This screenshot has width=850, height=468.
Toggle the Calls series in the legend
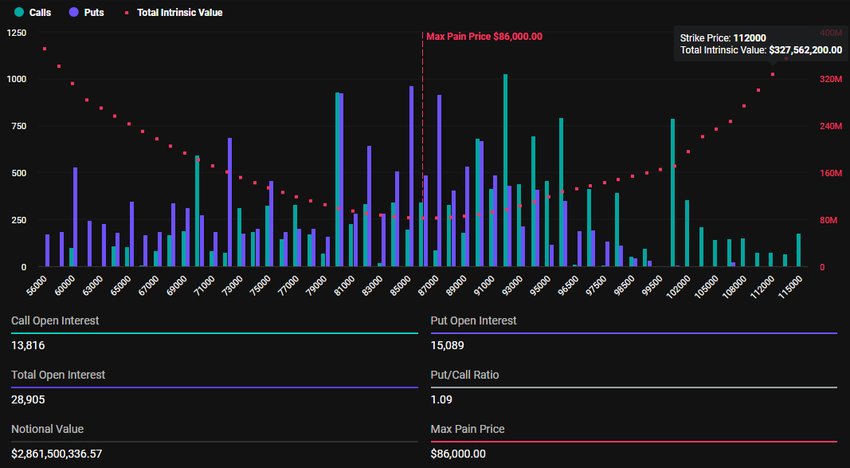[x=36, y=13]
